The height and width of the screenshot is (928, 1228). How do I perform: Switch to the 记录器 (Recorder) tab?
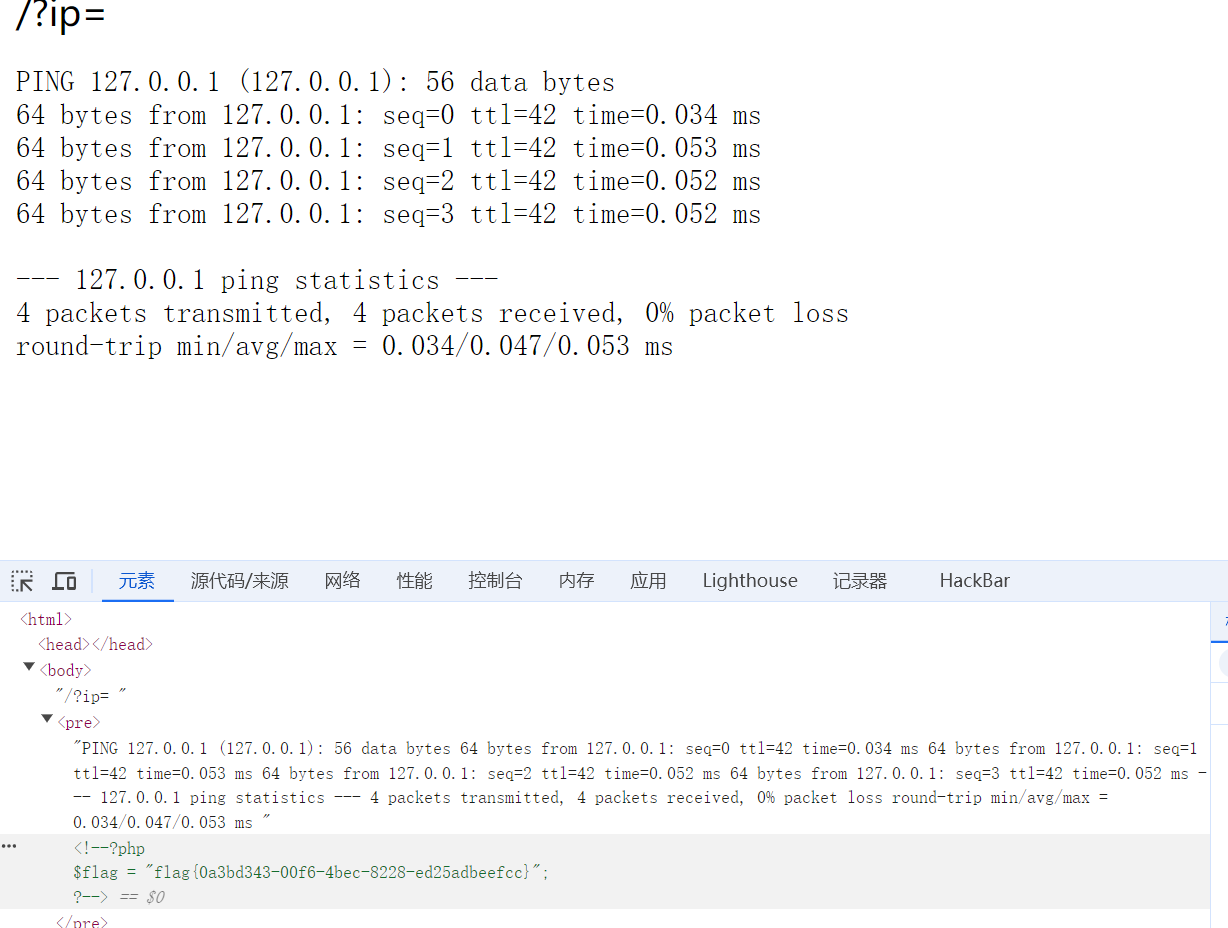[860, 581]
